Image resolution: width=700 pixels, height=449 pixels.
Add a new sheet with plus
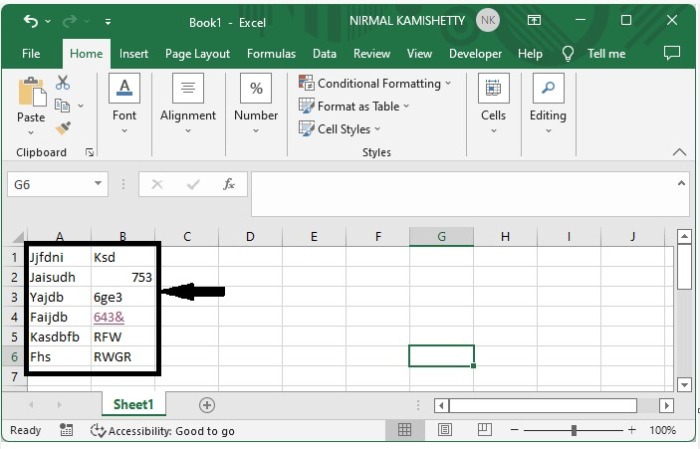tap(207, 405)
